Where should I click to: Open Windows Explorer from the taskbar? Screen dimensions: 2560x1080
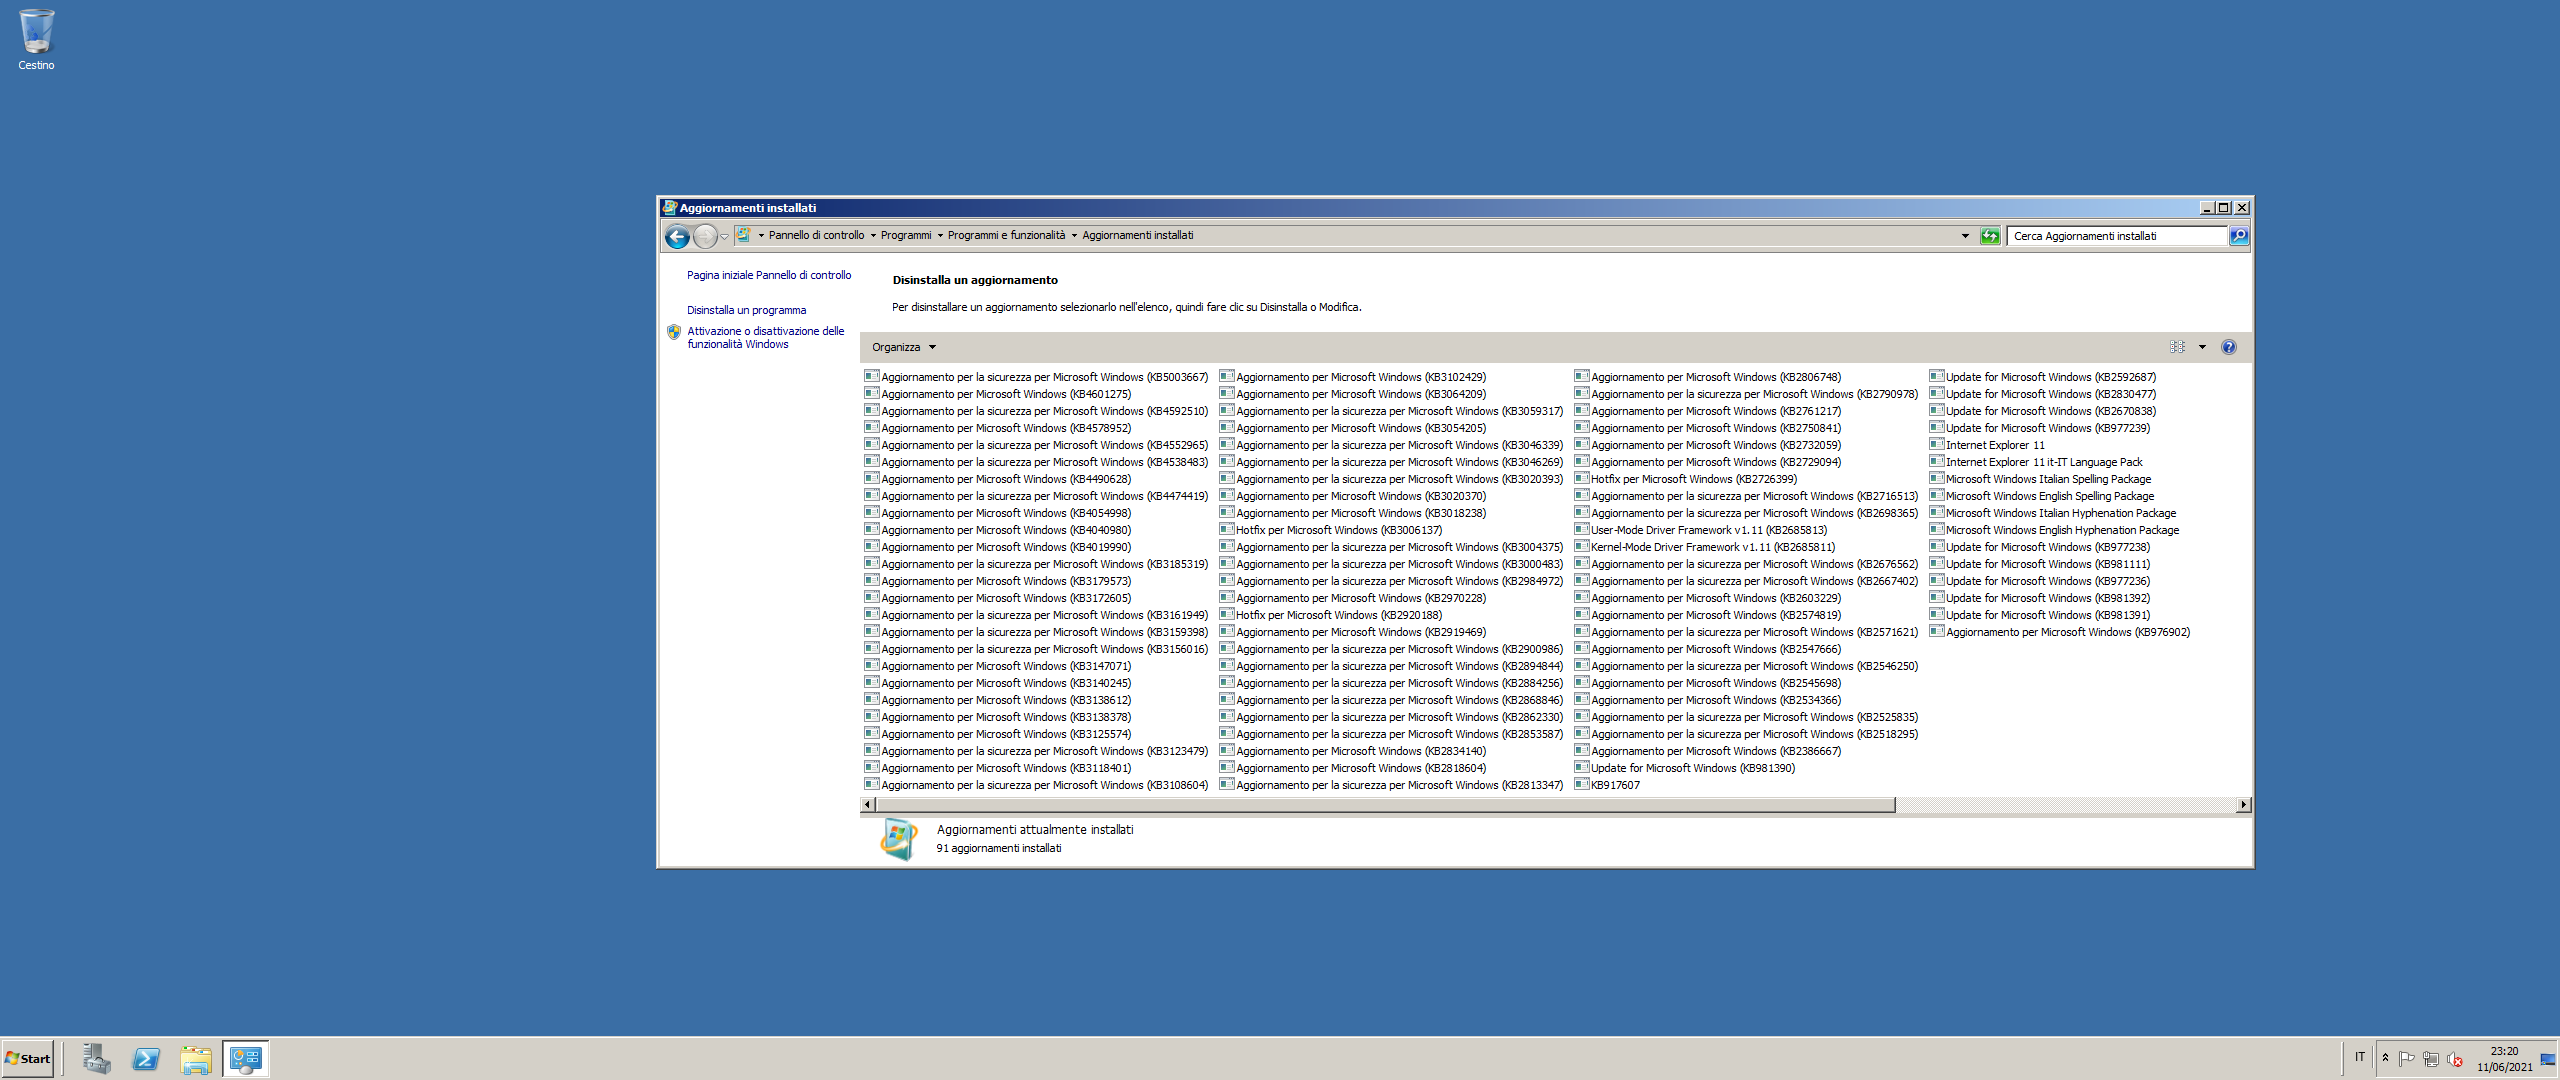tap(196, 1059)
